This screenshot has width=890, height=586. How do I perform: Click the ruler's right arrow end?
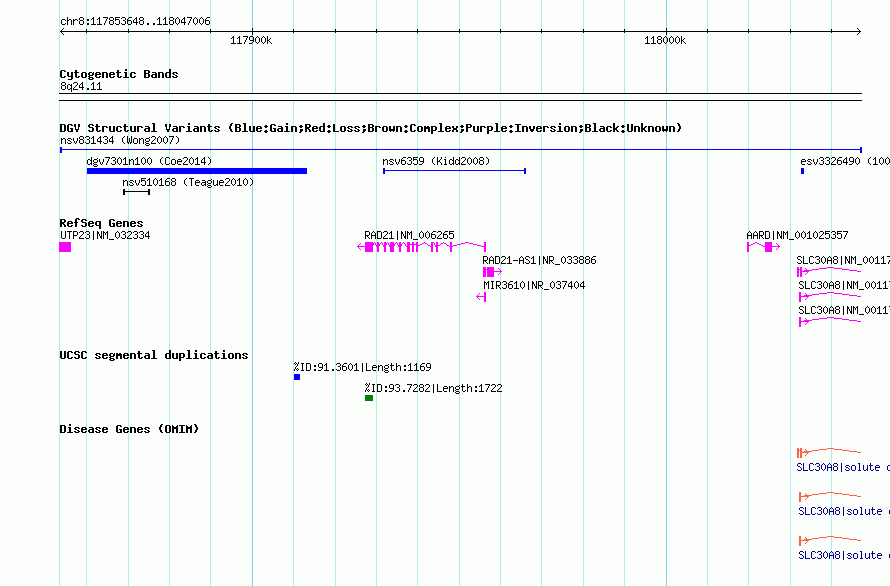859,32
